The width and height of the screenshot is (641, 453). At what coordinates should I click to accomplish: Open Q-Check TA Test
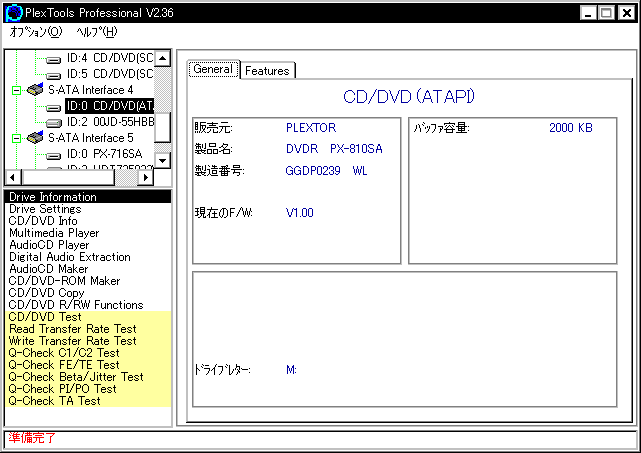(x=88, y=401)
